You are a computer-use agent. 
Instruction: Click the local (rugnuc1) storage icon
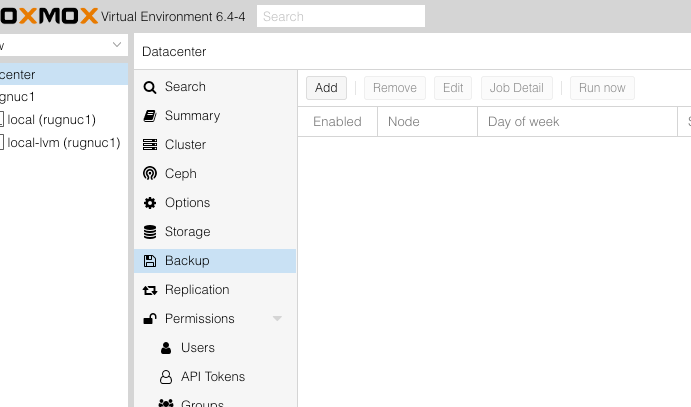1,119
